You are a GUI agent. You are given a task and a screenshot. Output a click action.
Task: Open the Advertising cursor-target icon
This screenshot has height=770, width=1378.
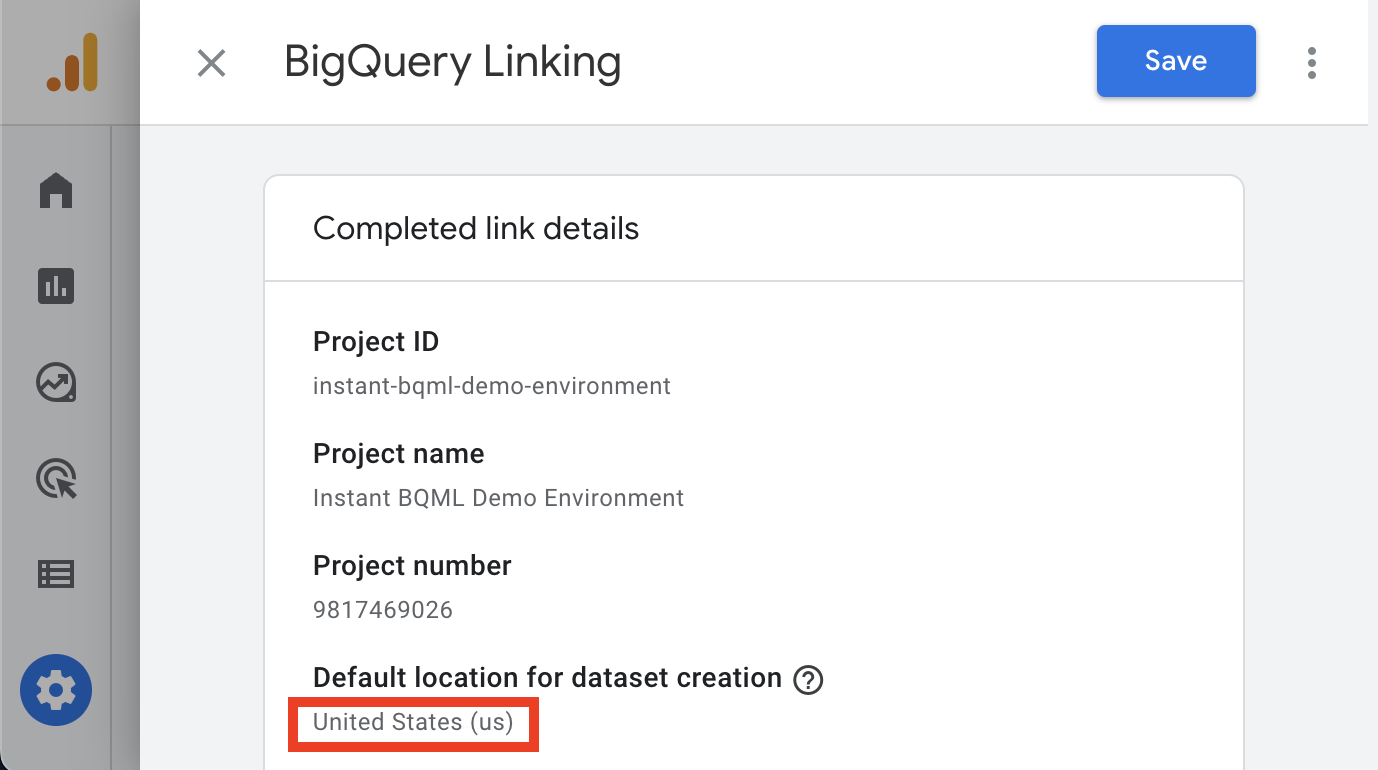[56, 479]
